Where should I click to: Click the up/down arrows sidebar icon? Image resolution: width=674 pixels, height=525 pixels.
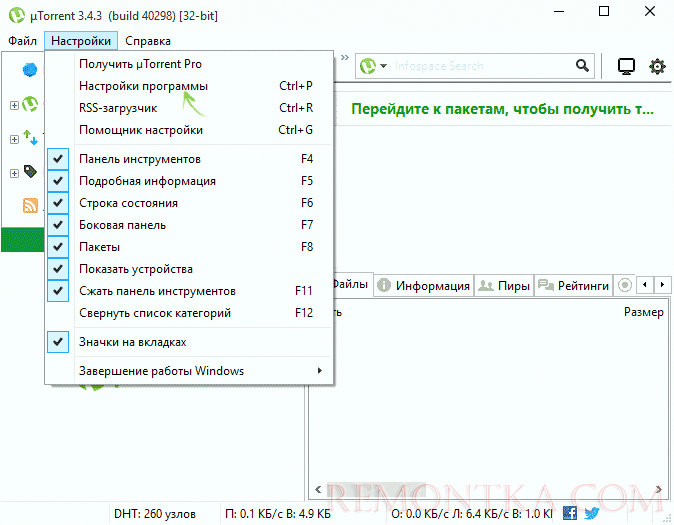point(30,138)
